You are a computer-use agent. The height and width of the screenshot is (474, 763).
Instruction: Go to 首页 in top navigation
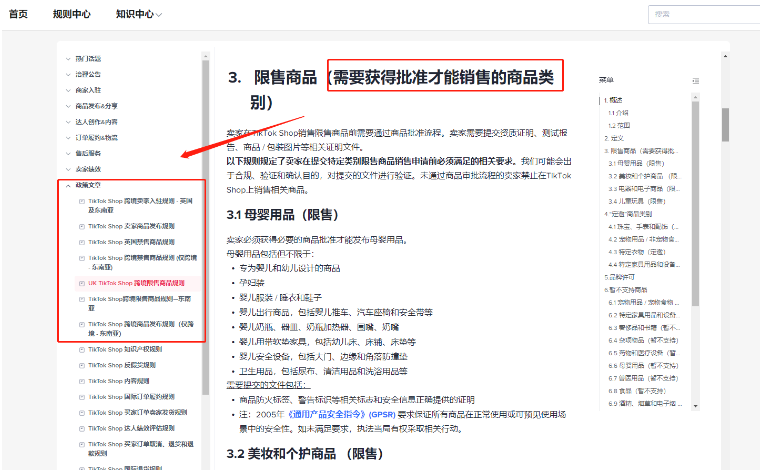18,14
